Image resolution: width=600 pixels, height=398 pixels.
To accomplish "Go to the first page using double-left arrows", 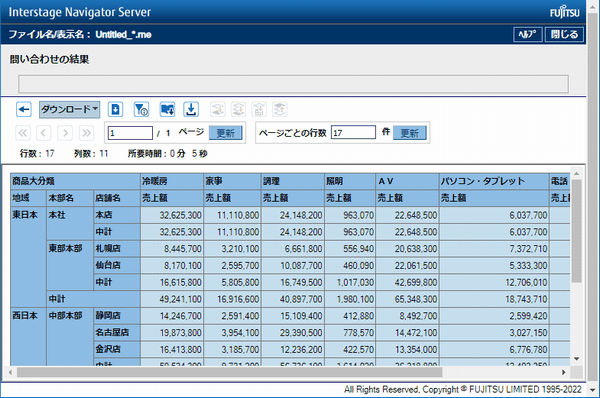I will 23,133.
